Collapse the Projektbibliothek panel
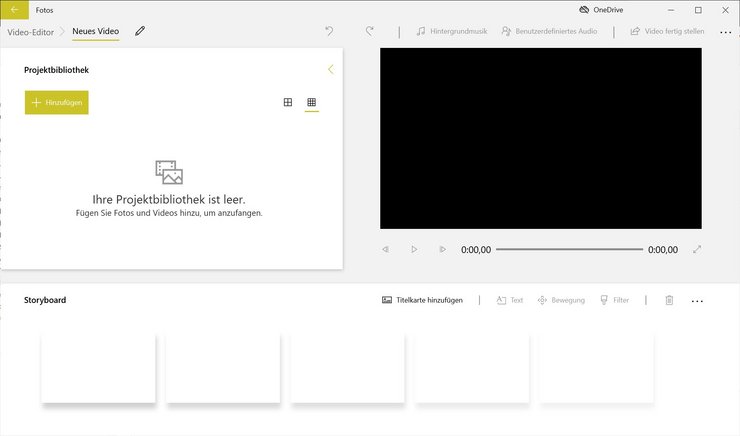This screenshot has width=740, height=436. coord(331,70)
